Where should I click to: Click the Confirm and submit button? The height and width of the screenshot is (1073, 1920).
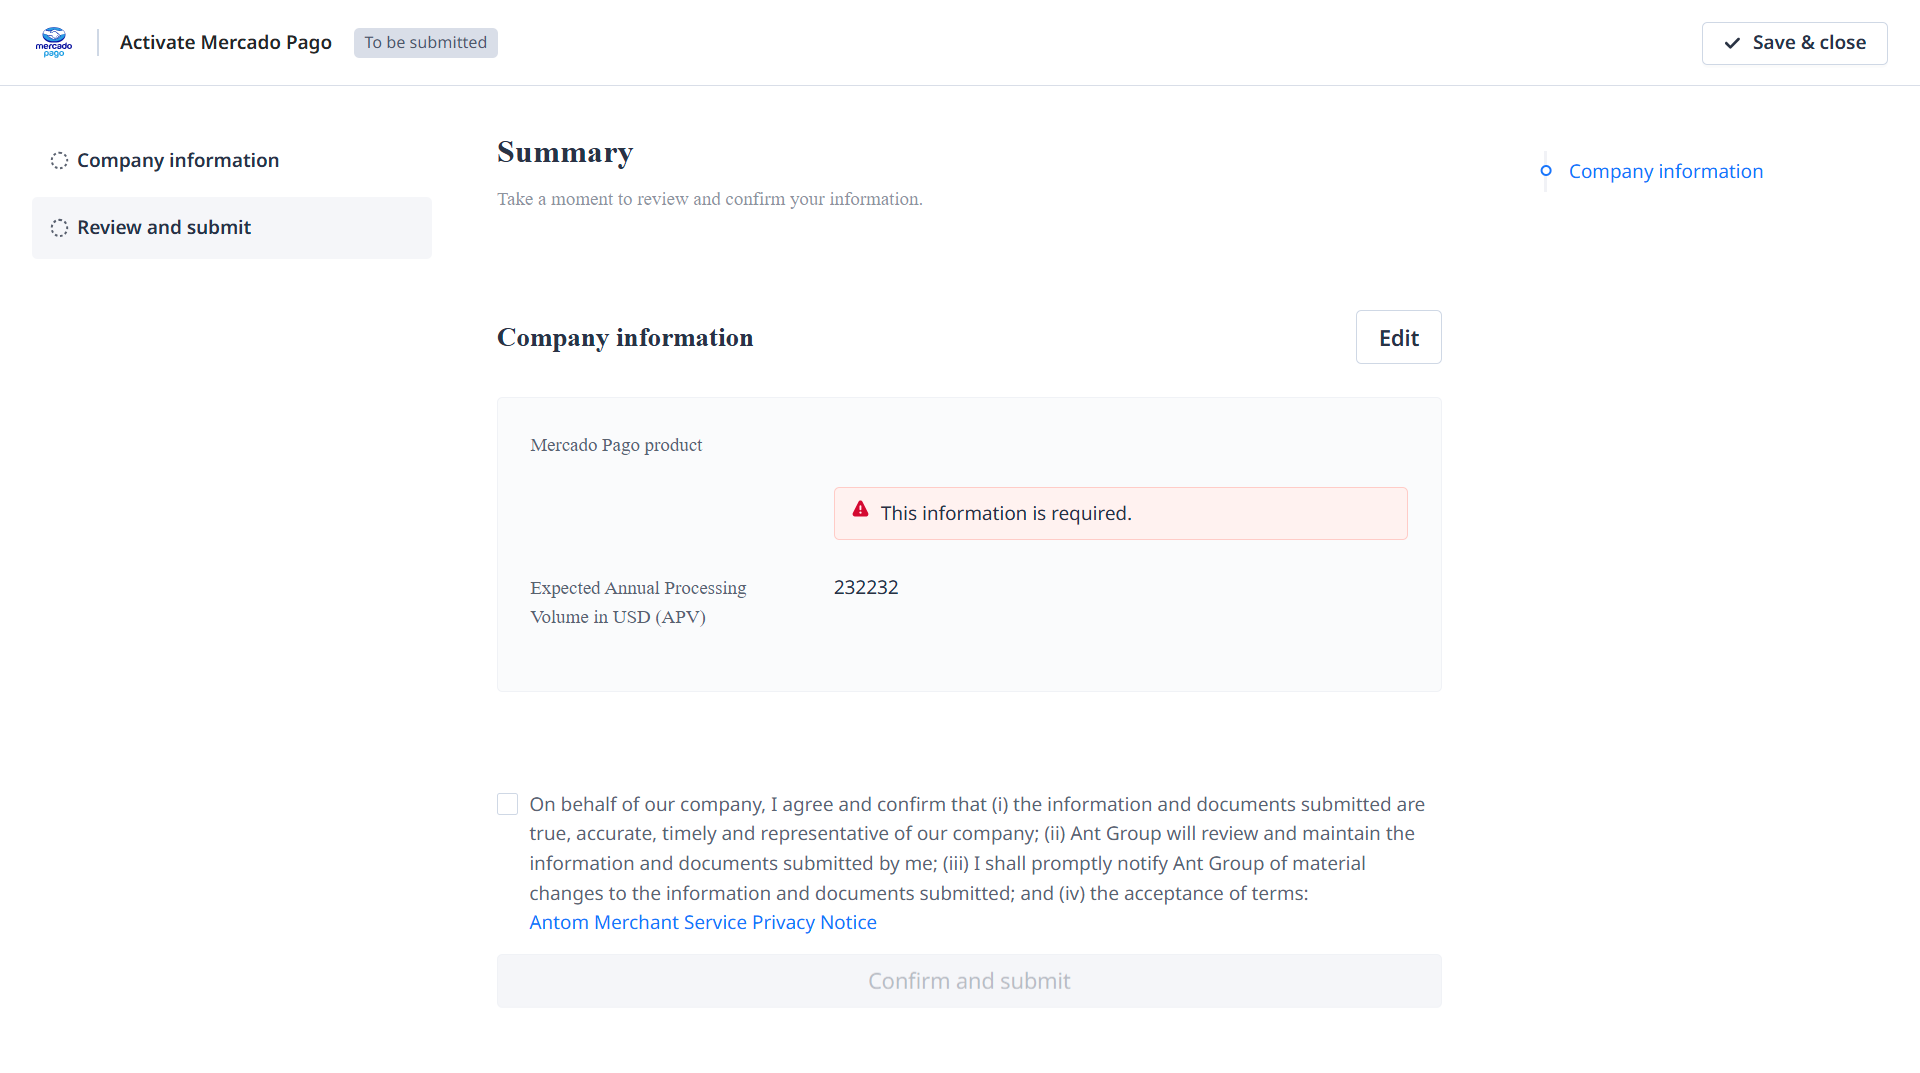point(968,981)
